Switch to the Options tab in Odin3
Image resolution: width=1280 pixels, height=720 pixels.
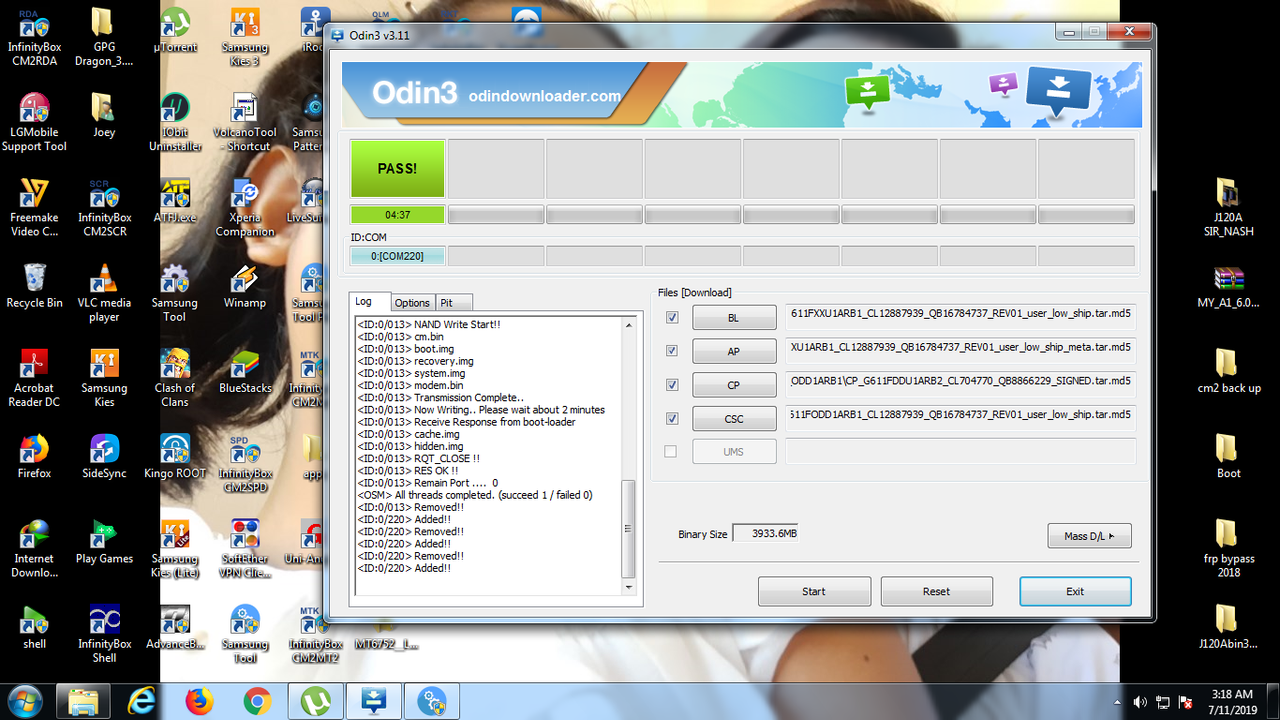412,303
